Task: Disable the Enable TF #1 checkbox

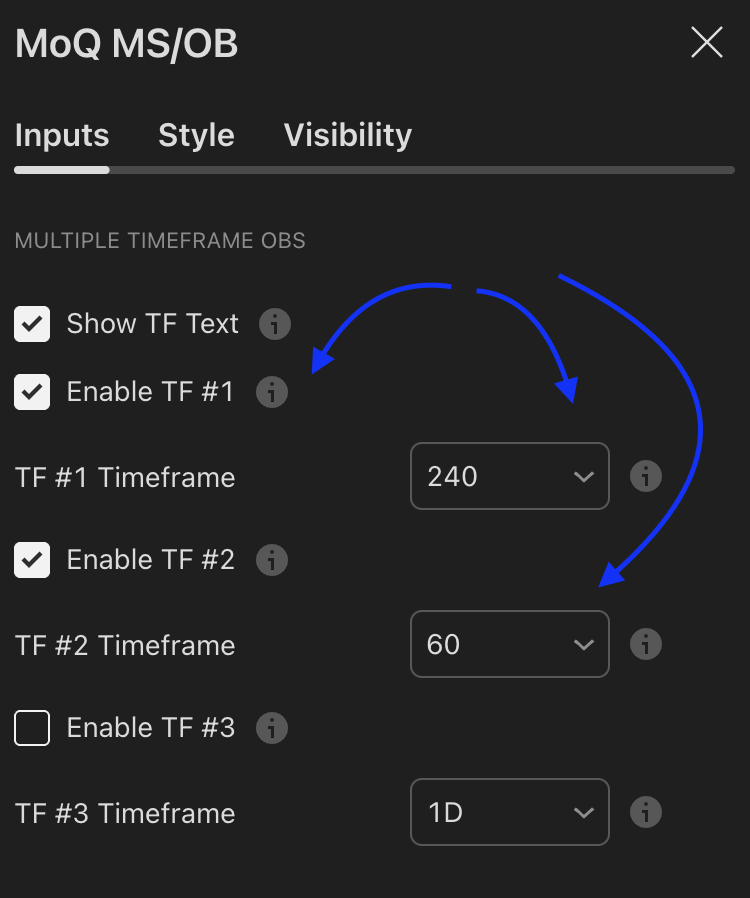Action: pyautogui.click(x=32, y=392)
